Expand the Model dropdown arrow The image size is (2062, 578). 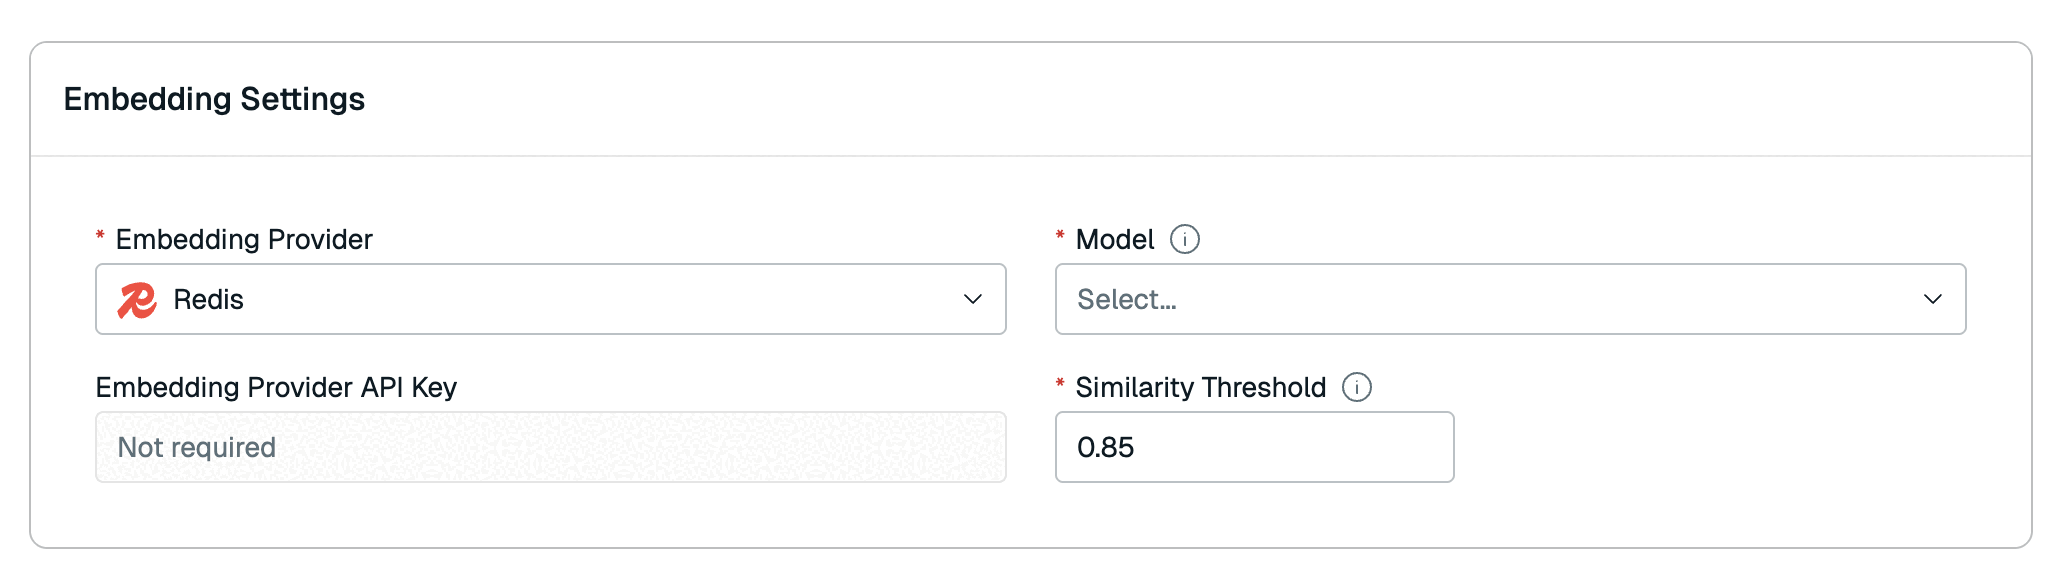tap(1932, 300)
